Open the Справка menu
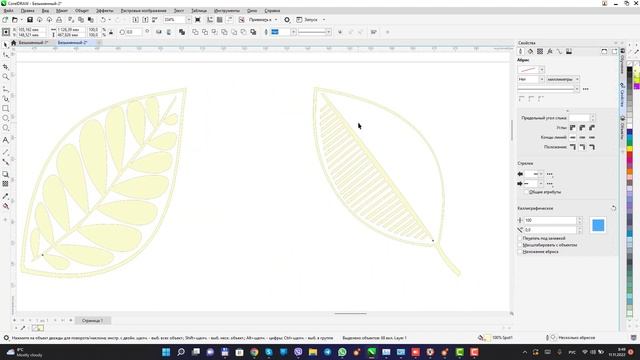Screen dimensions: 640x360 click(272, 11)
